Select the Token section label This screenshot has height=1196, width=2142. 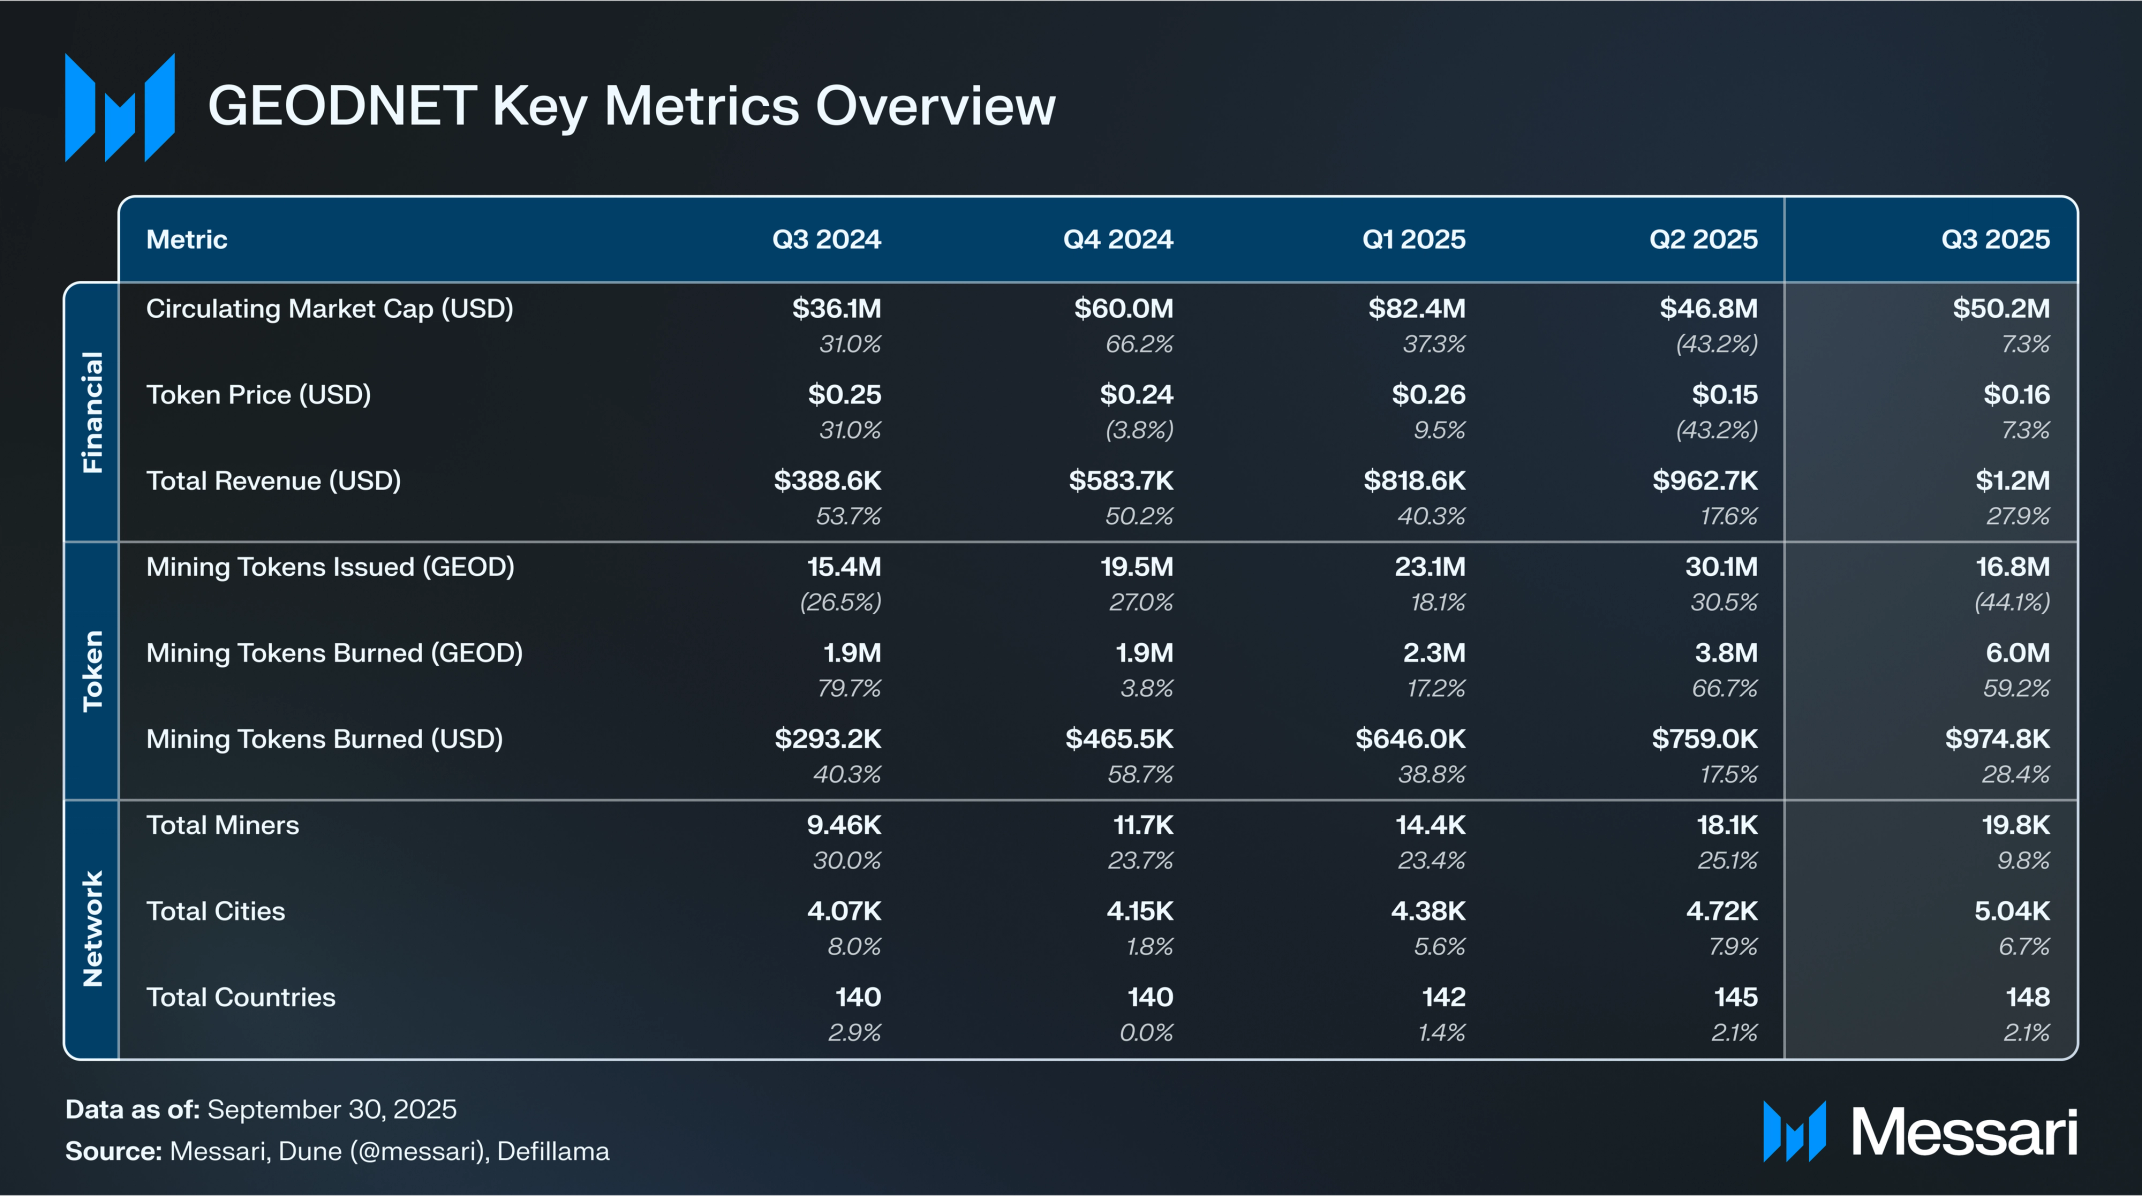pyautogui.click(x=92, y=670)
